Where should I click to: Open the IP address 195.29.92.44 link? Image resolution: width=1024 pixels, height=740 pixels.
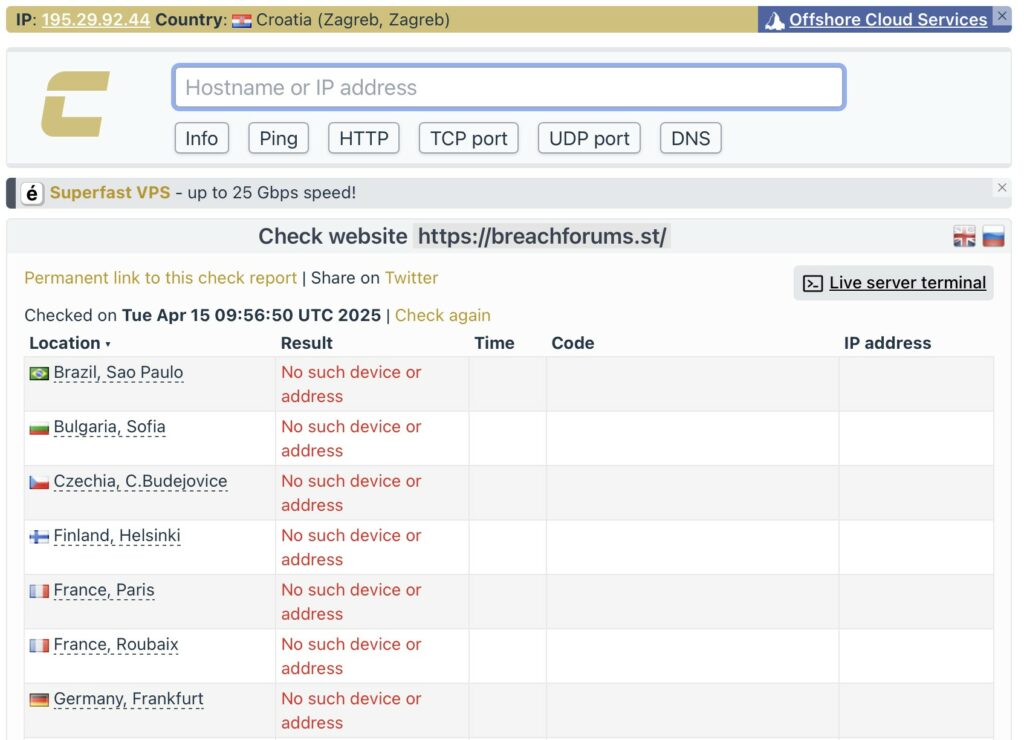point(95,20)
